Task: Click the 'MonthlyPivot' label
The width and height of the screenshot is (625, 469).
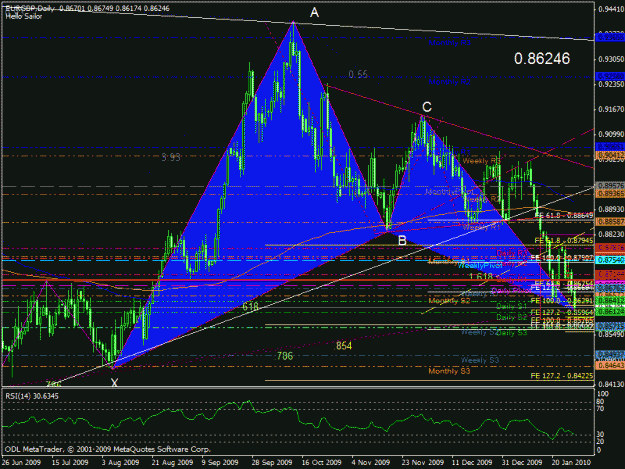Action: click(448, 192)
